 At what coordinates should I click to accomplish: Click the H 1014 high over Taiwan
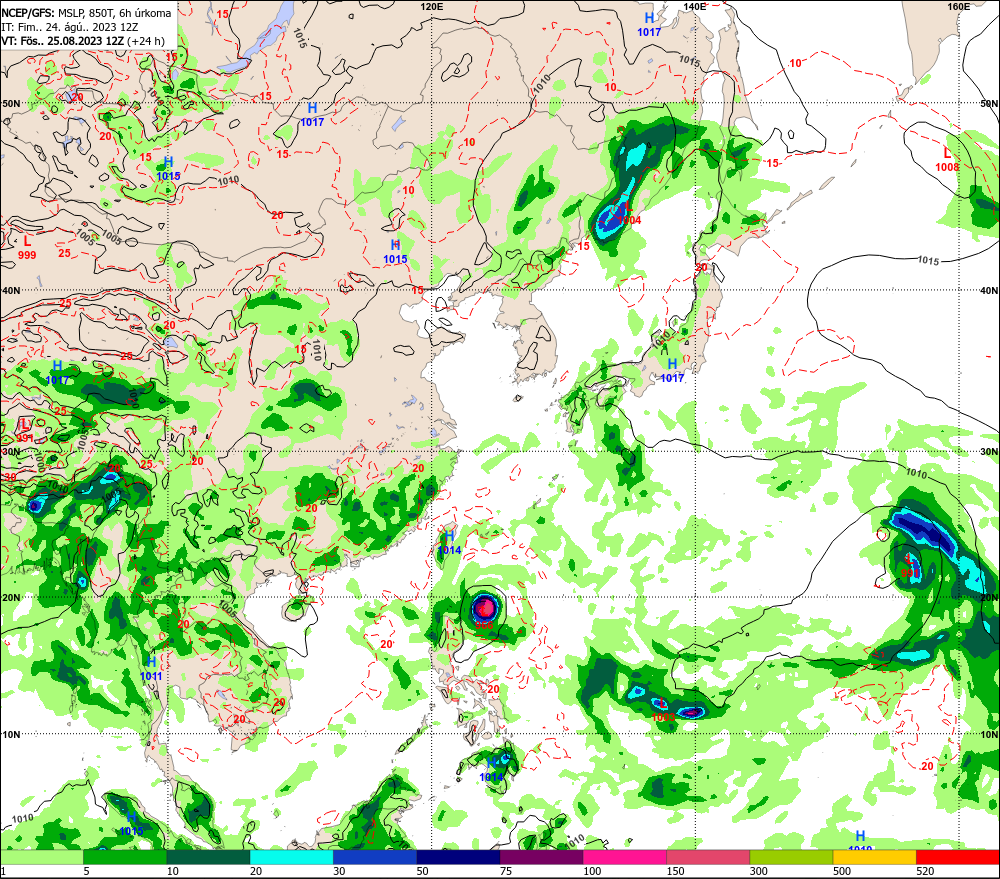(449, 543)
